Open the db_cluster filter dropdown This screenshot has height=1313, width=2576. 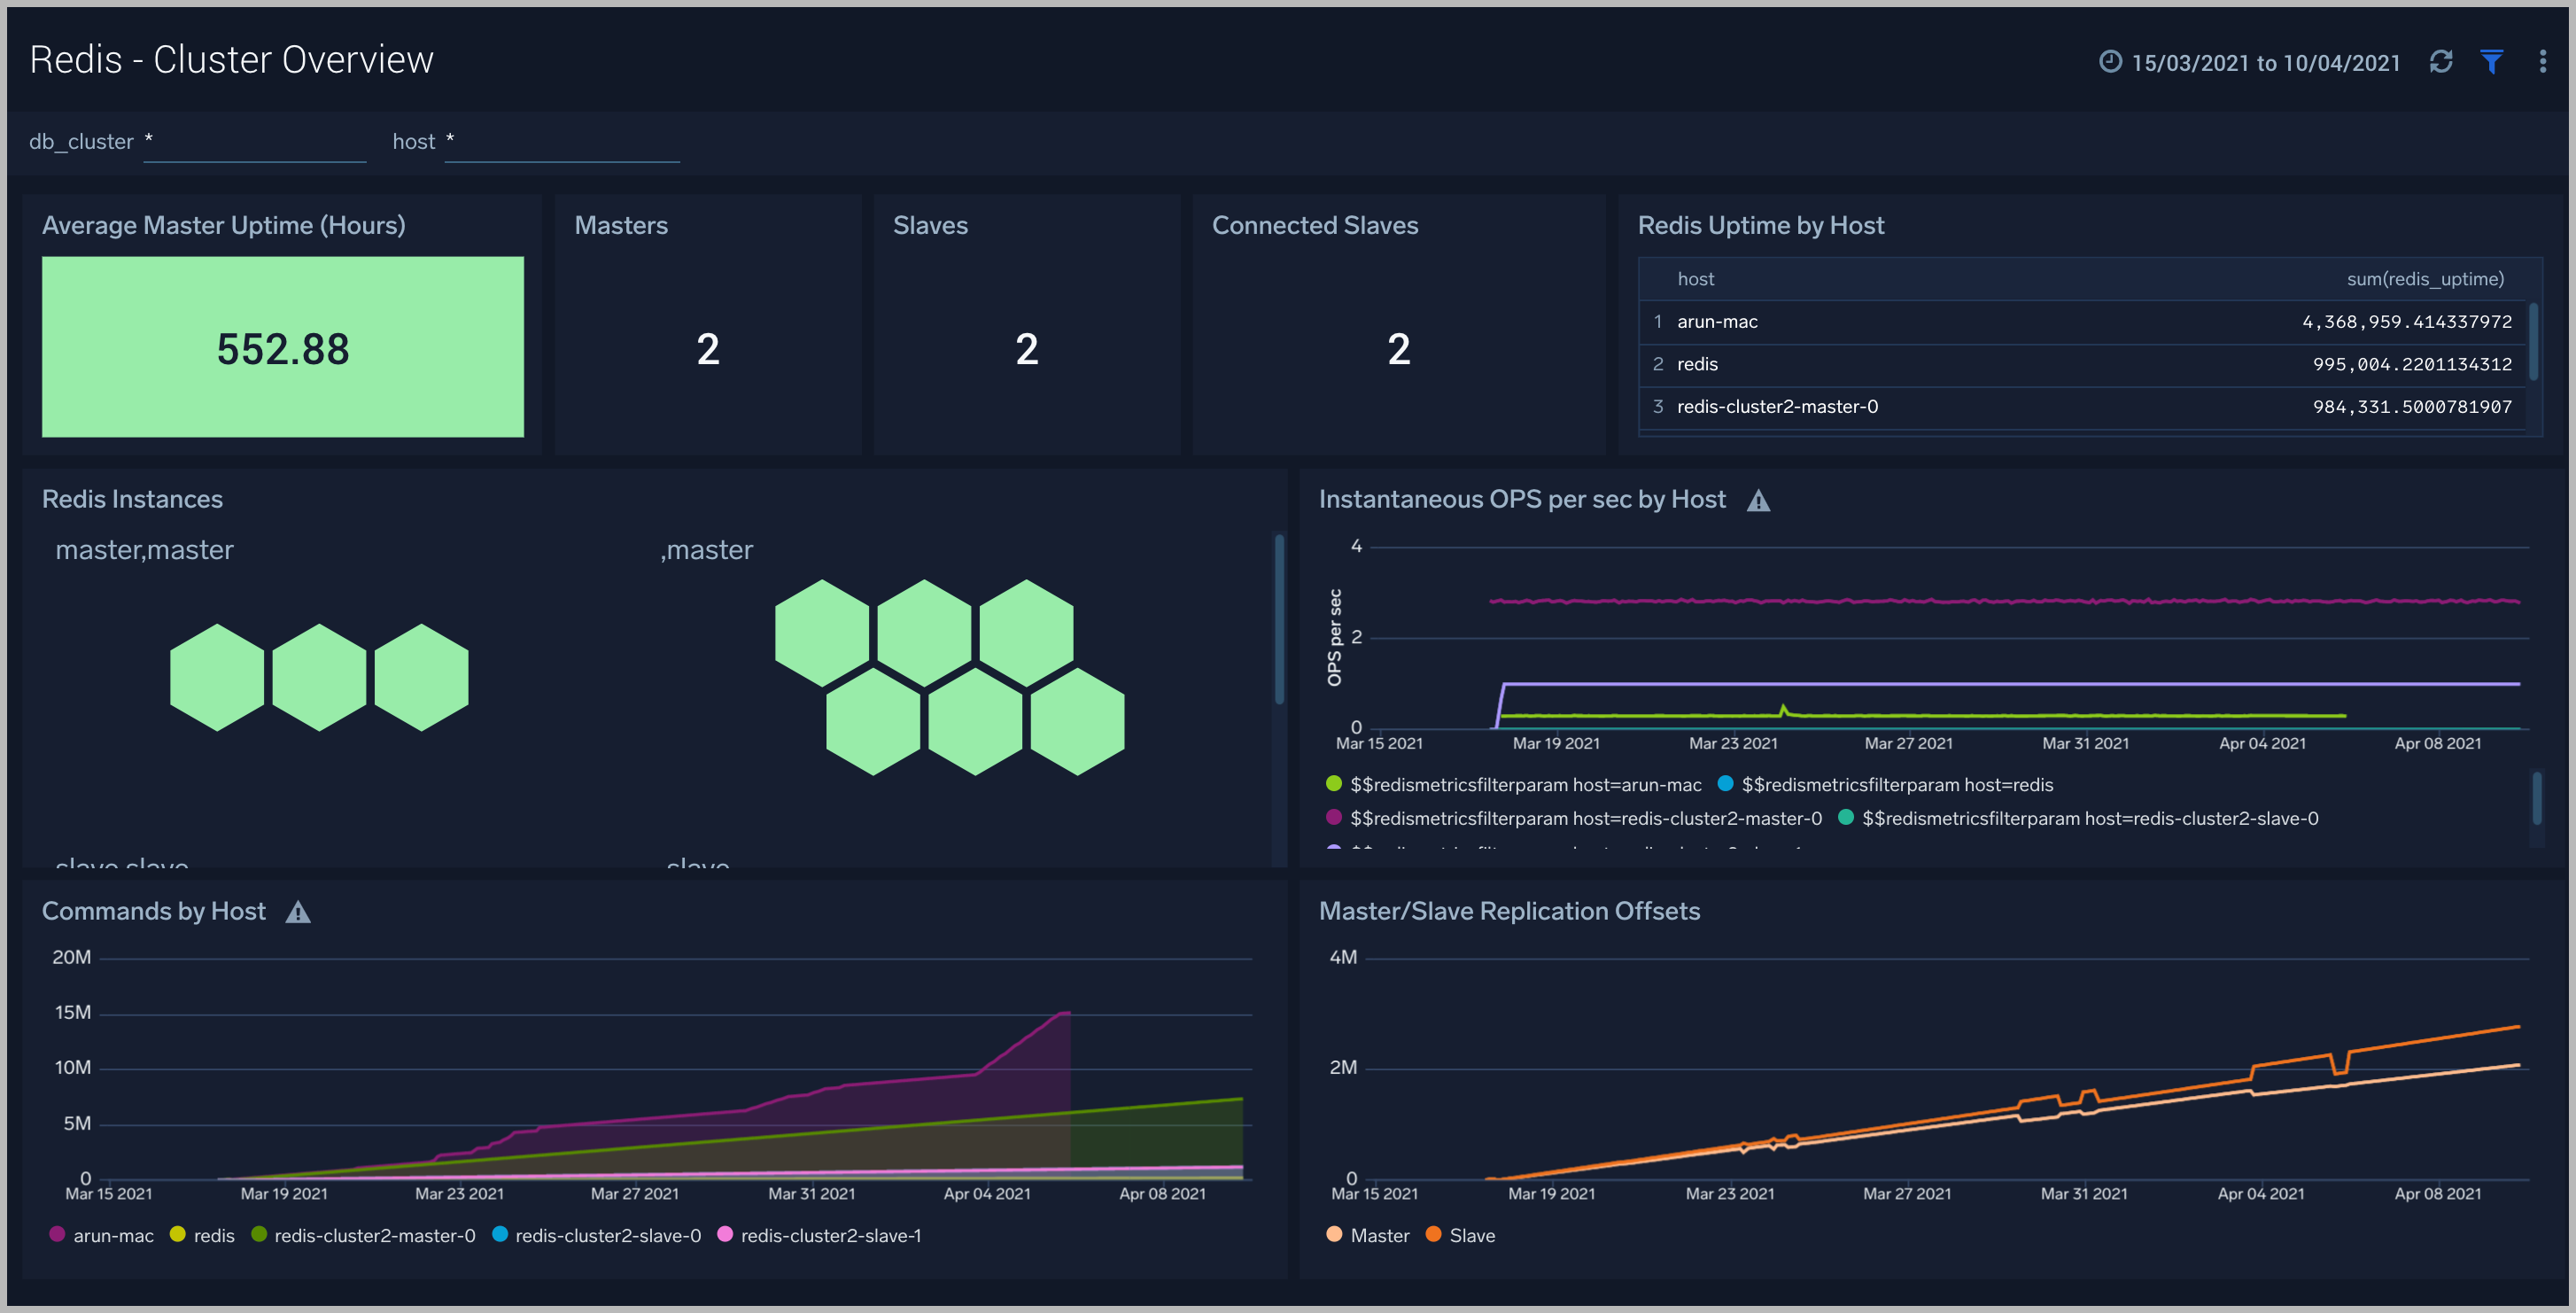(x=255, y=141)
